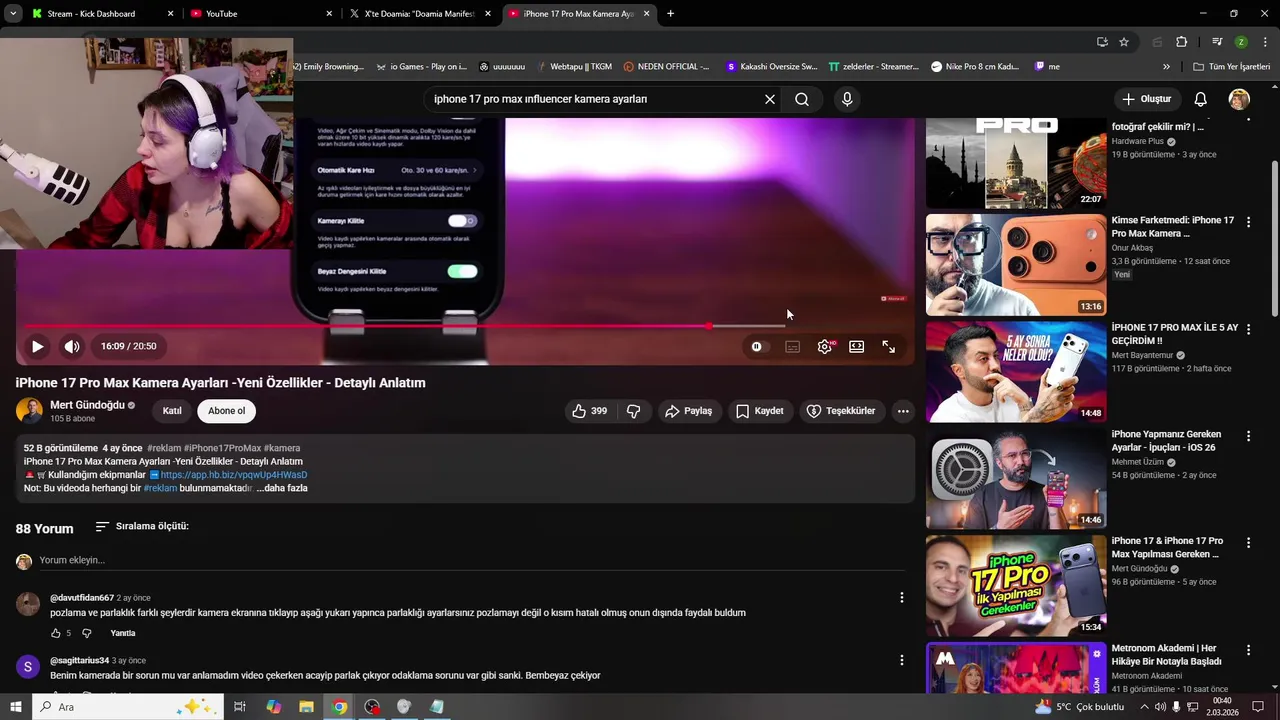This screenshot has width=1280, height=720.
Task: Toggle subtitles with the captions icon
Action: pos(792,346)
